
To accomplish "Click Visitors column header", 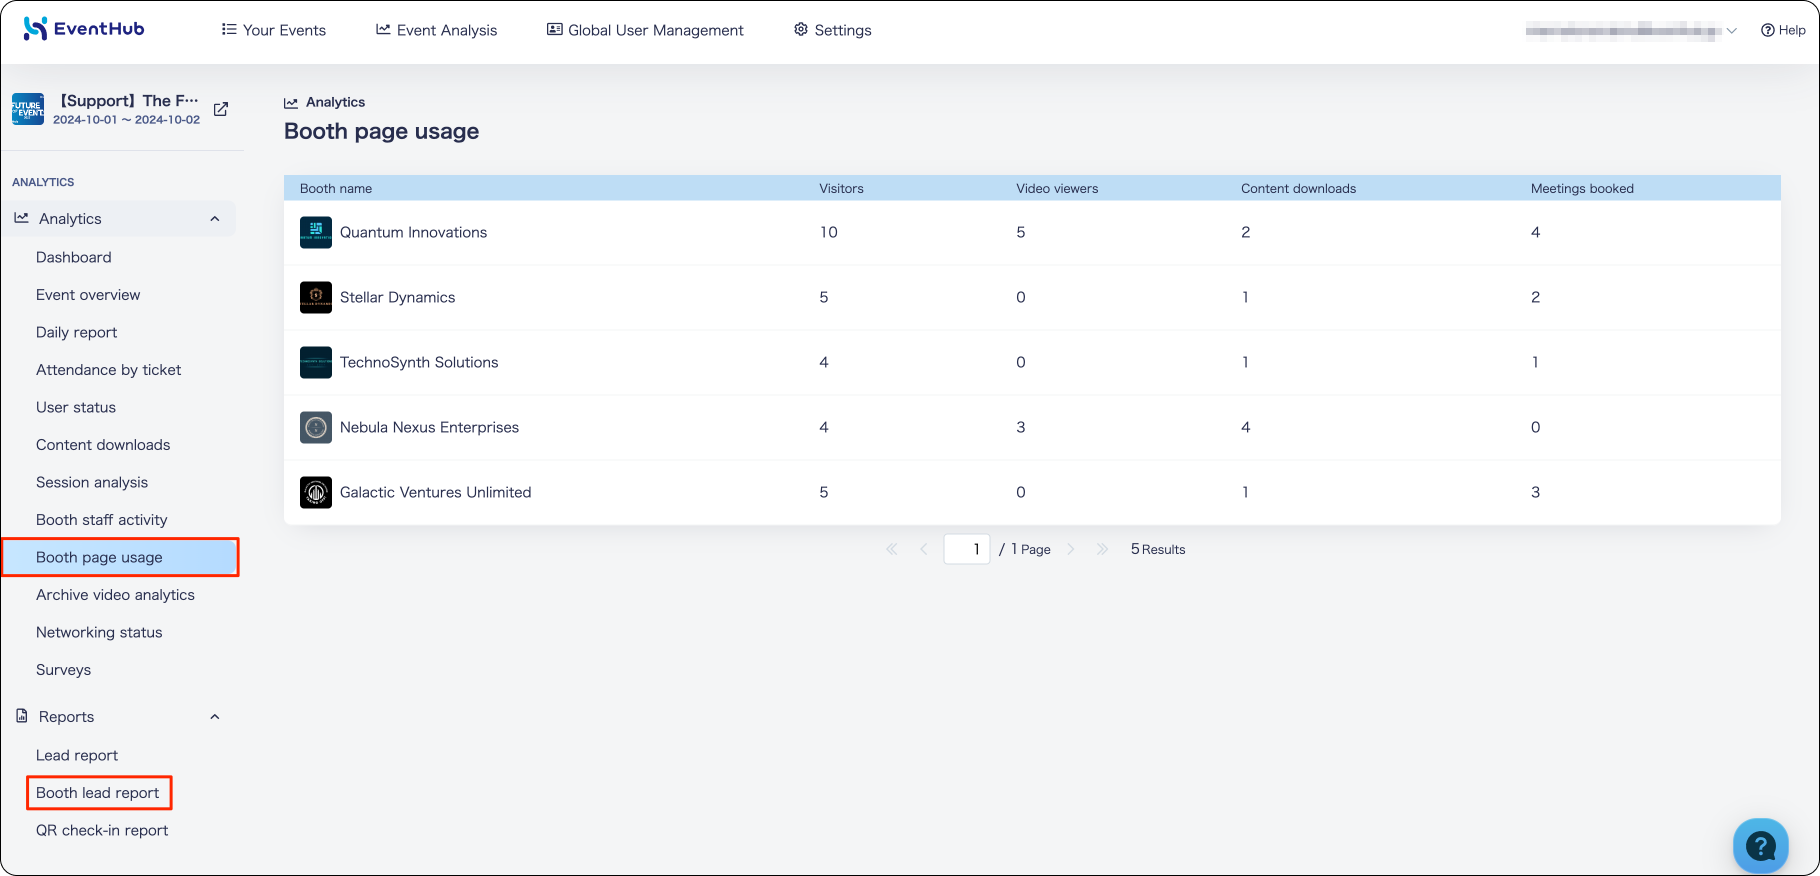I will click(x=841, y=188).
